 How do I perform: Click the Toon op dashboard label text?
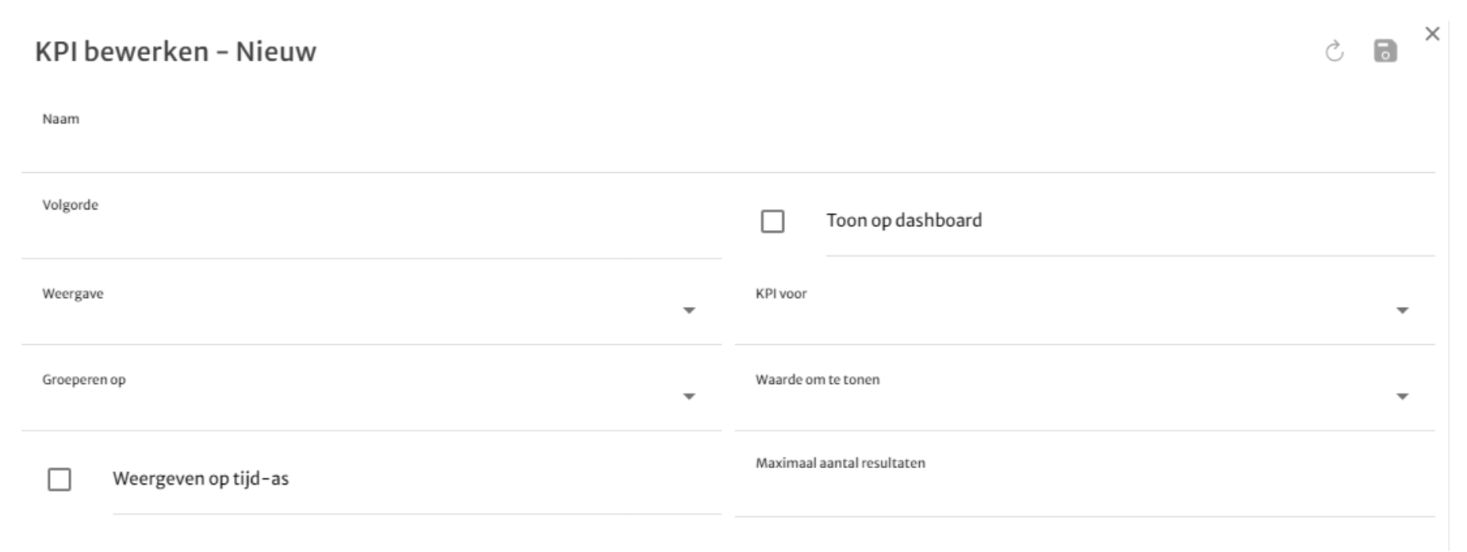click(904, 220)
